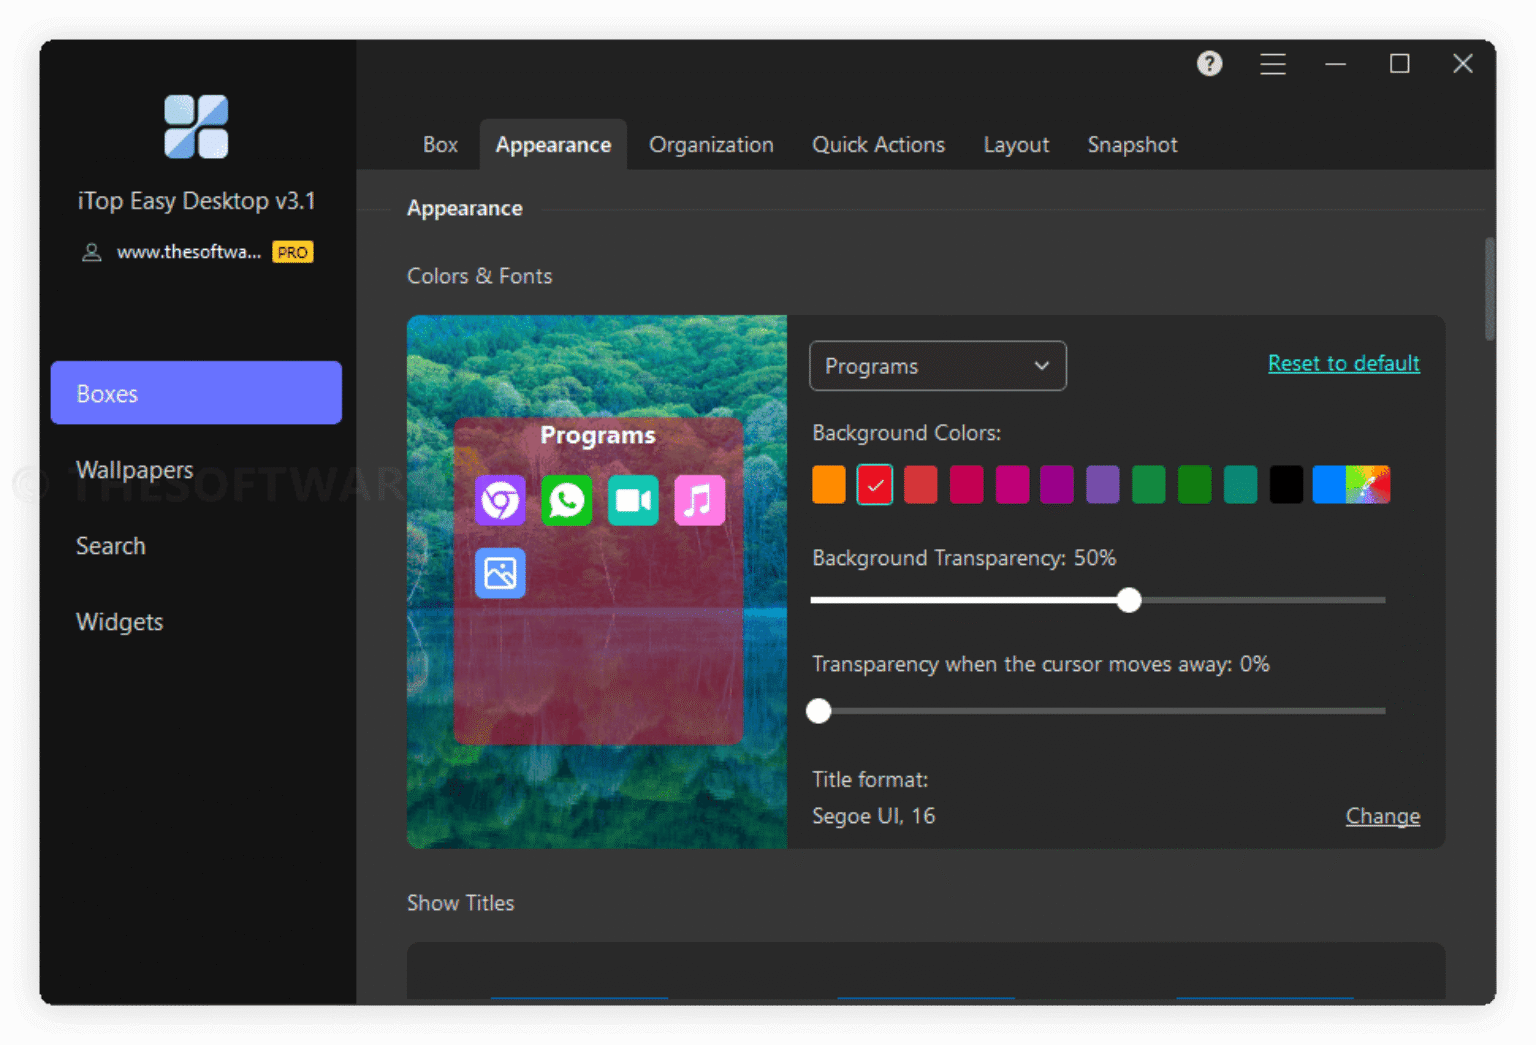The height and width of the screenshot is (1045, 1536).
Task: Switch to the Quick Actions tab
Action: coord(878,144)
